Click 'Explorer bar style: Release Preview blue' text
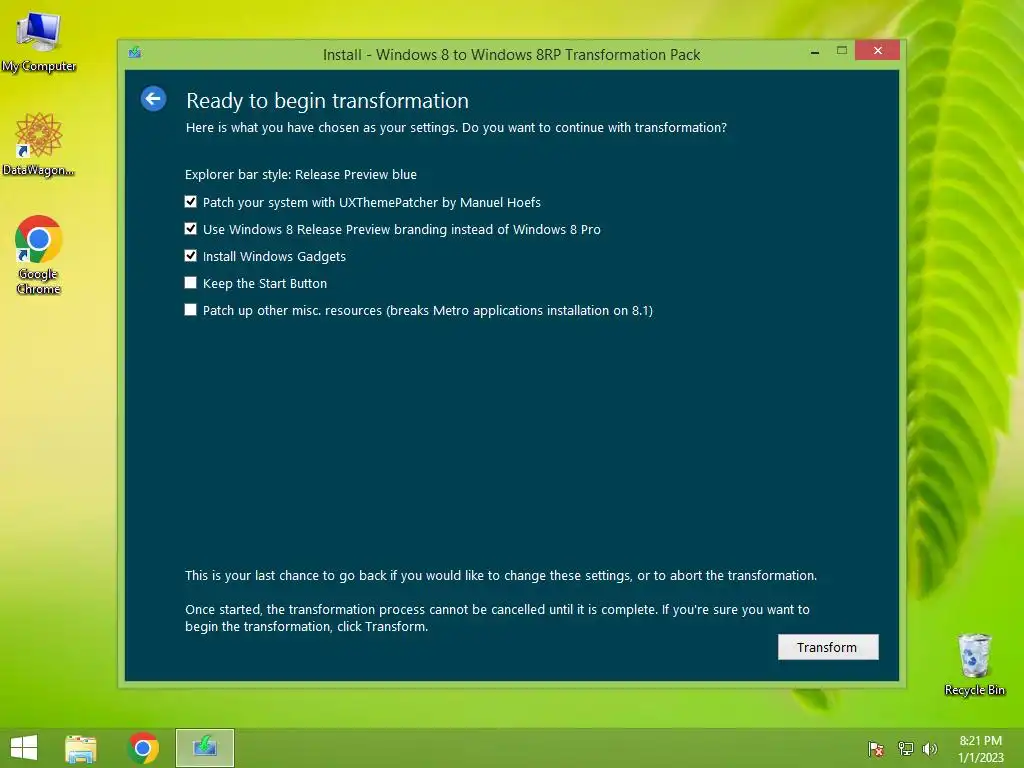The width and height of the screenshot is (1024, 768). [x=300, y=174]
